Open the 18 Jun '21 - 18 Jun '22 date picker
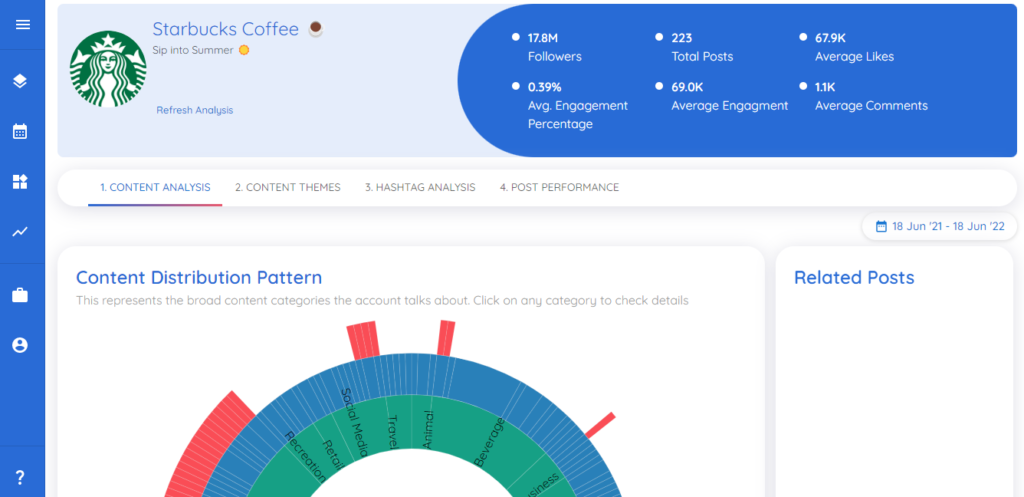The image size is (1024, 497). tap(940, 227)
